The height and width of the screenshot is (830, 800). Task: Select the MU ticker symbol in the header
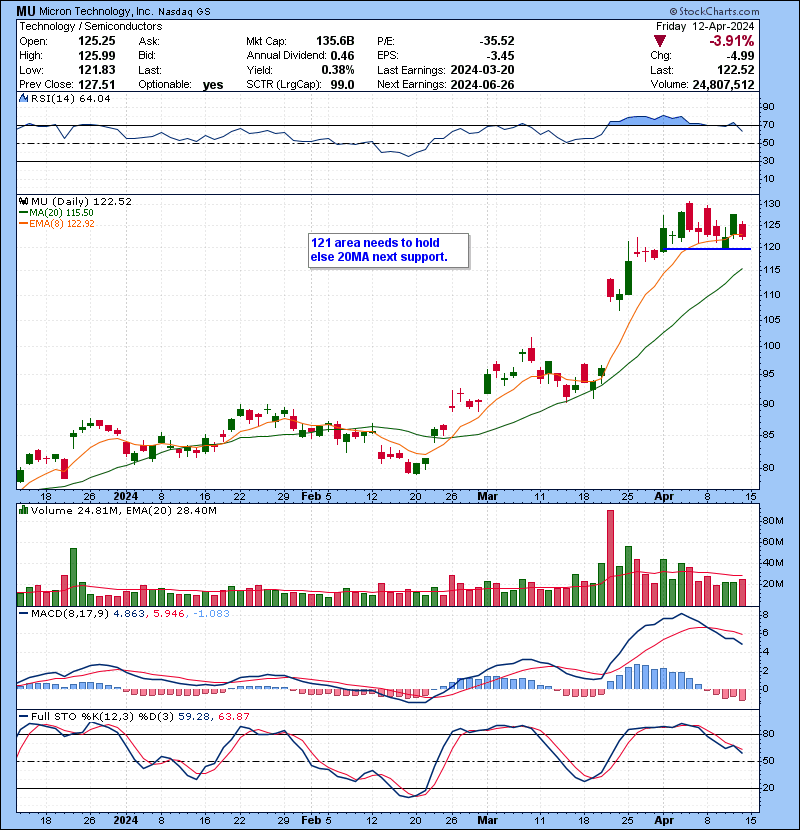click(25, 11)
